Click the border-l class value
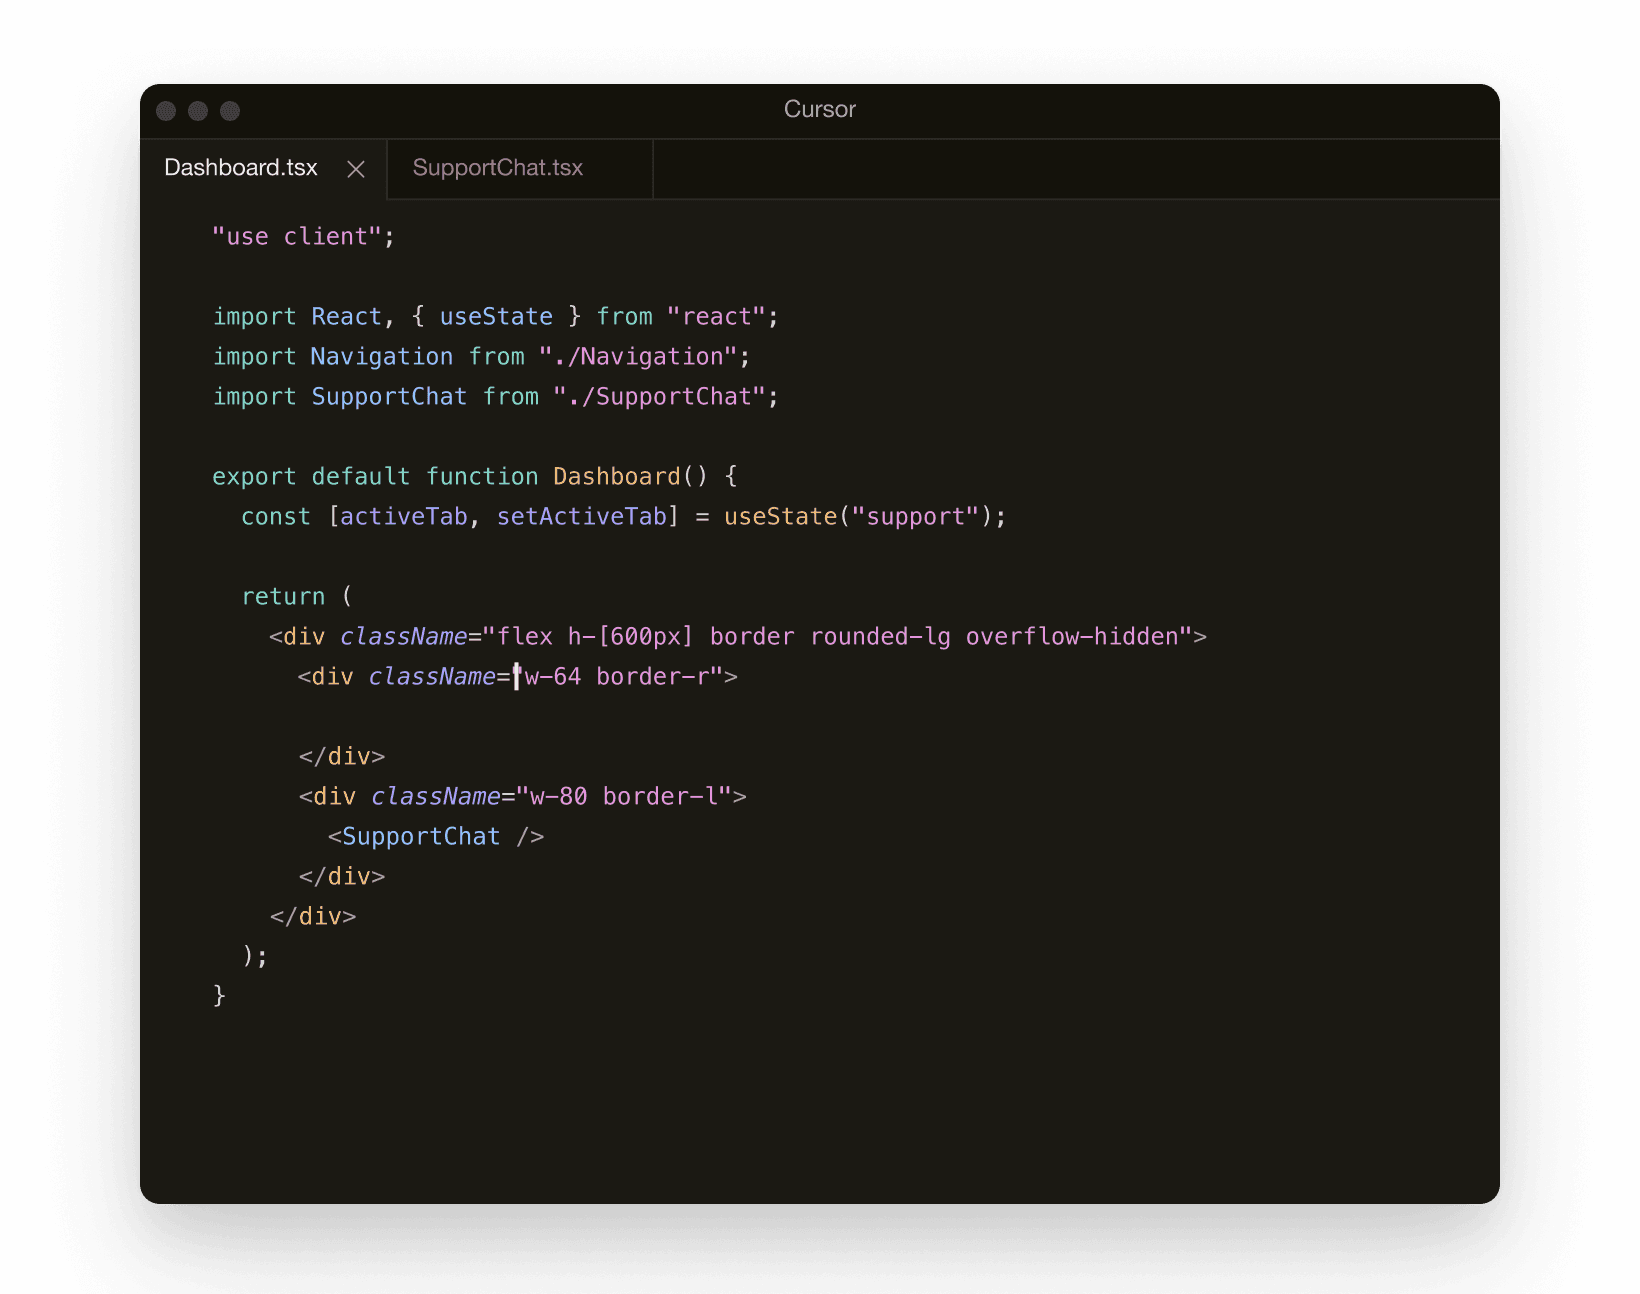 pos(660,797)
